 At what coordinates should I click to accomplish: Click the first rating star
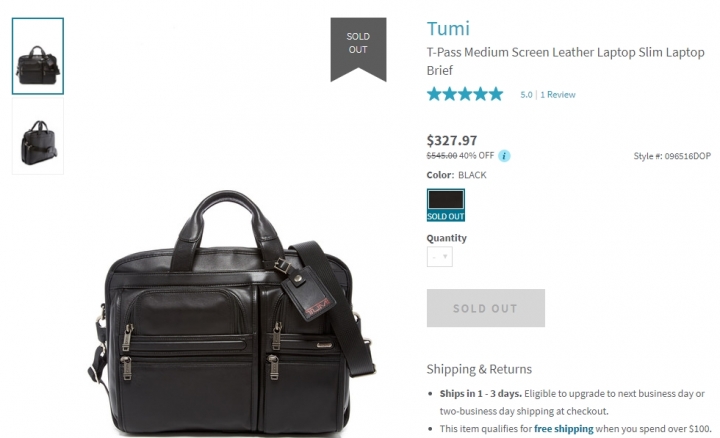[x=434, y=94]
